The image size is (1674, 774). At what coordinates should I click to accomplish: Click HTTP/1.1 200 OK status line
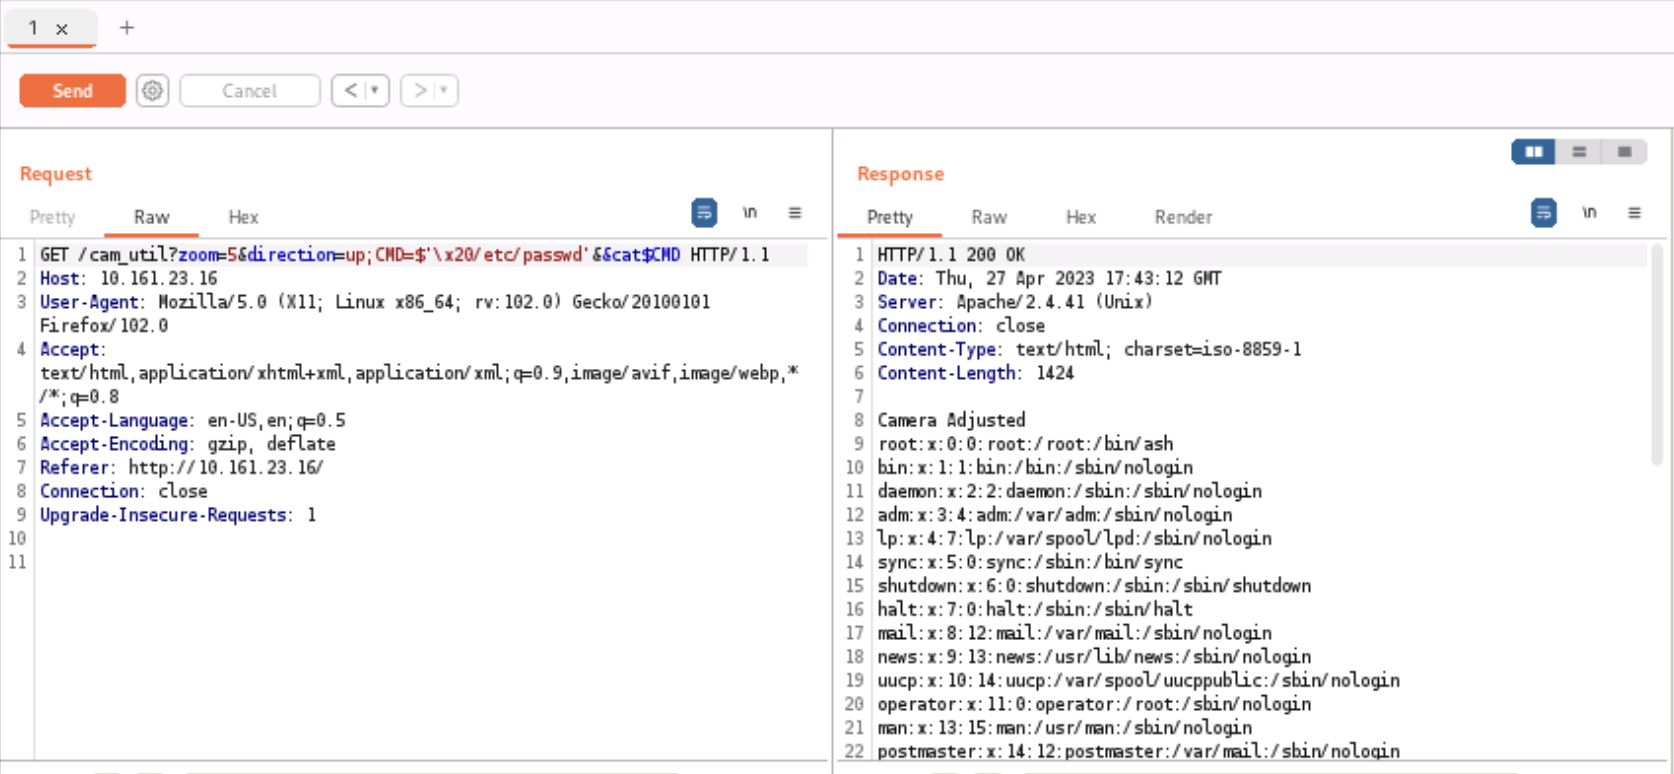(951, 255)
